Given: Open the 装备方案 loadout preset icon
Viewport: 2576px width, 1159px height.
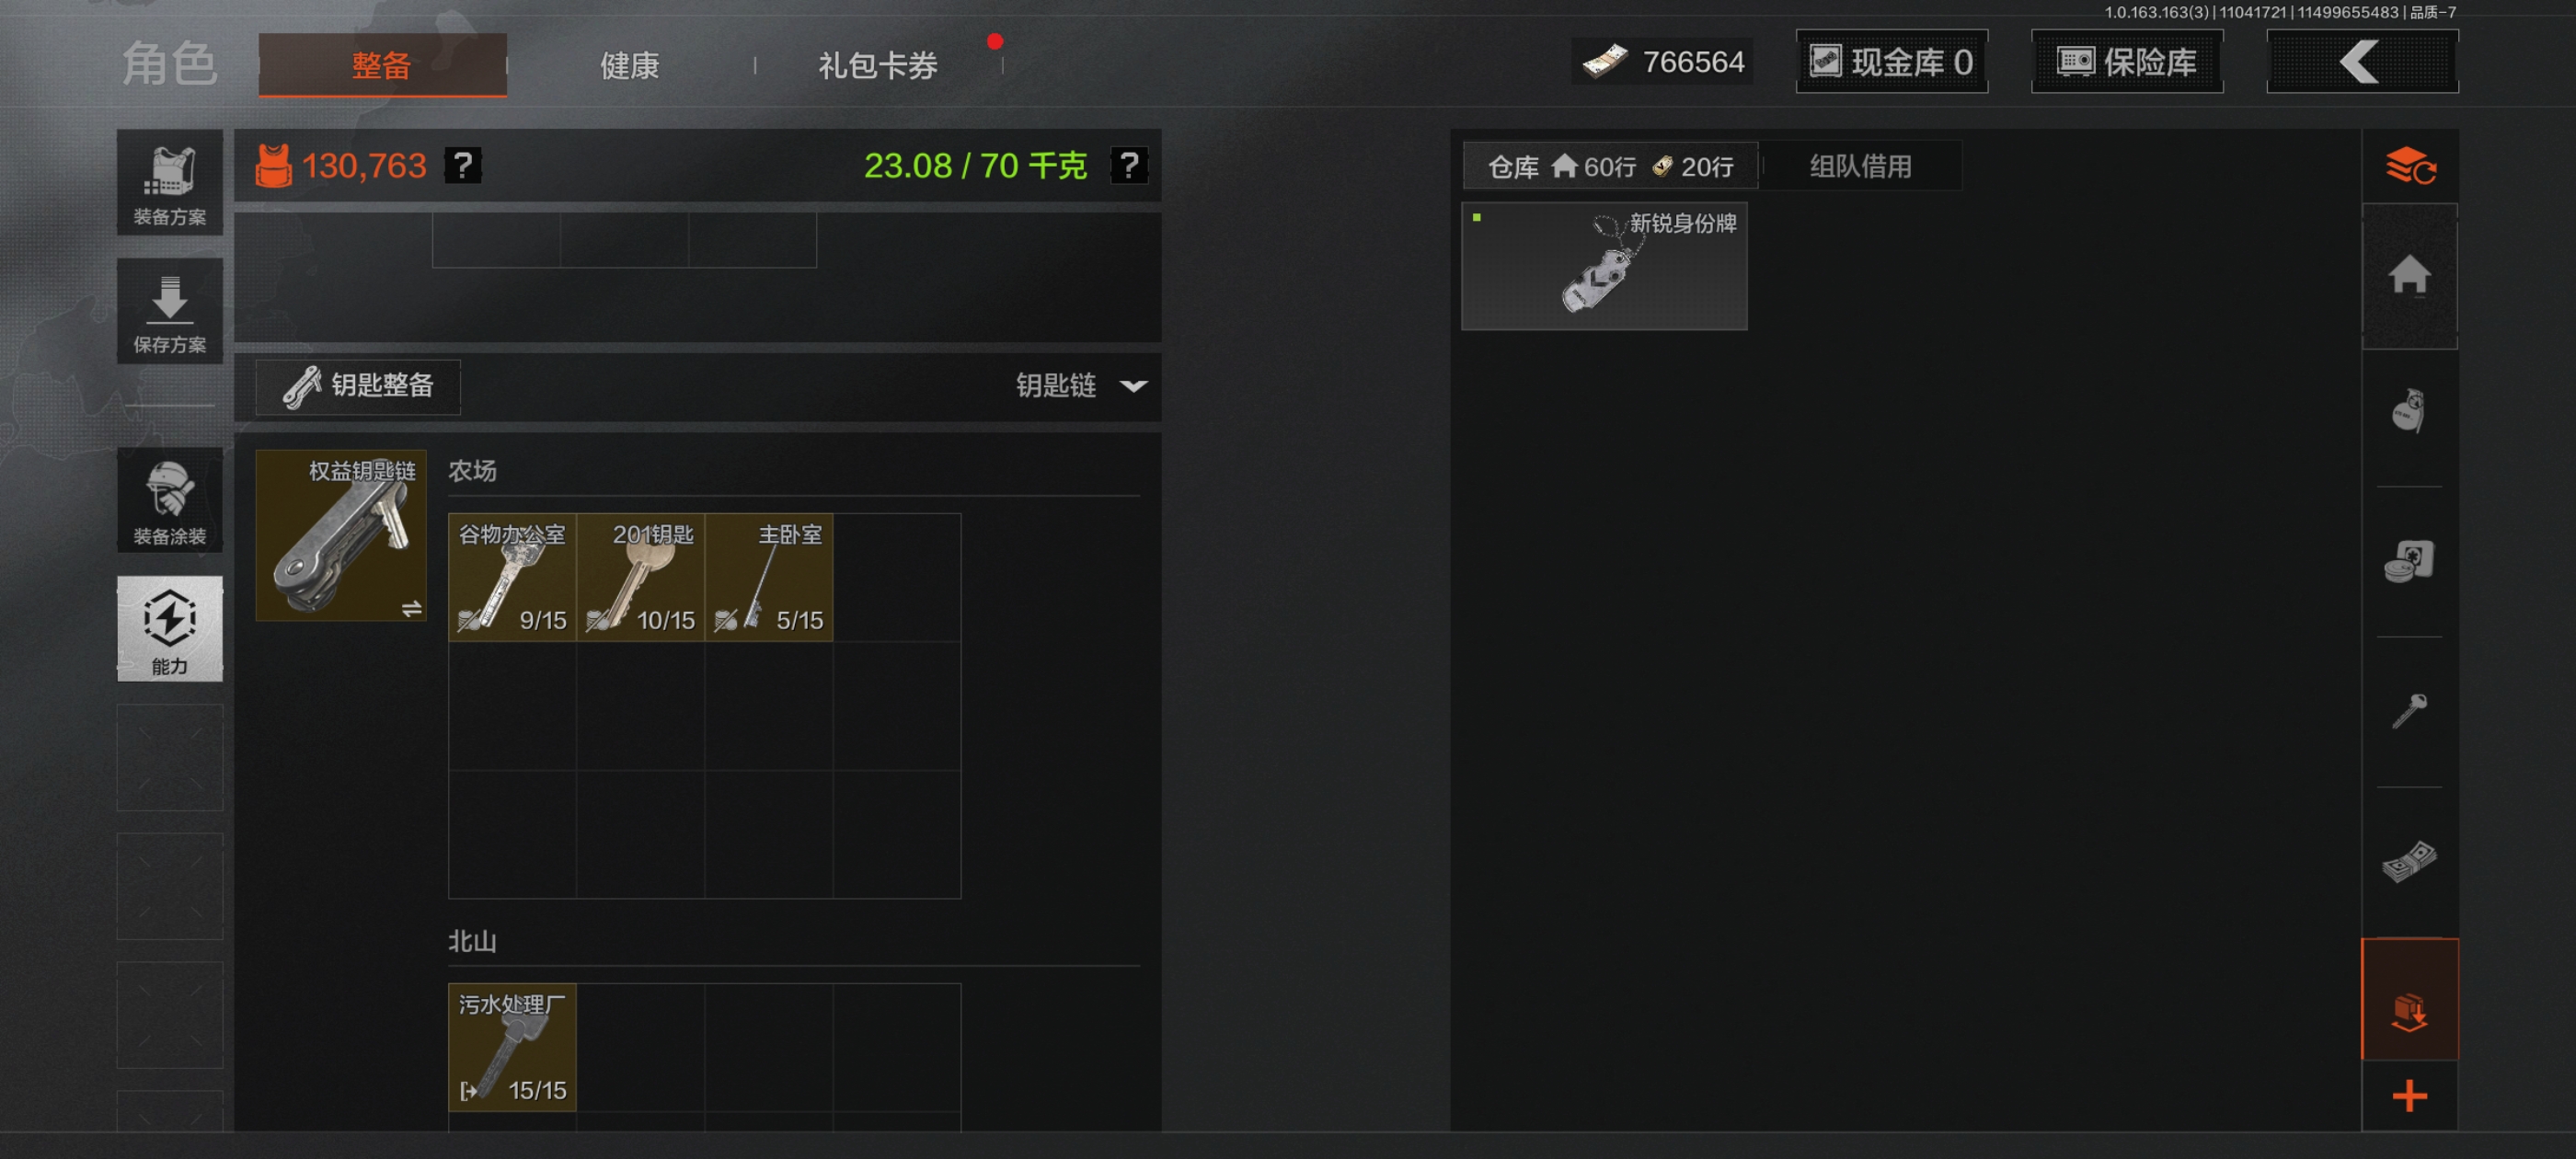Looking at the screenshot, I should tap(170, 183).
